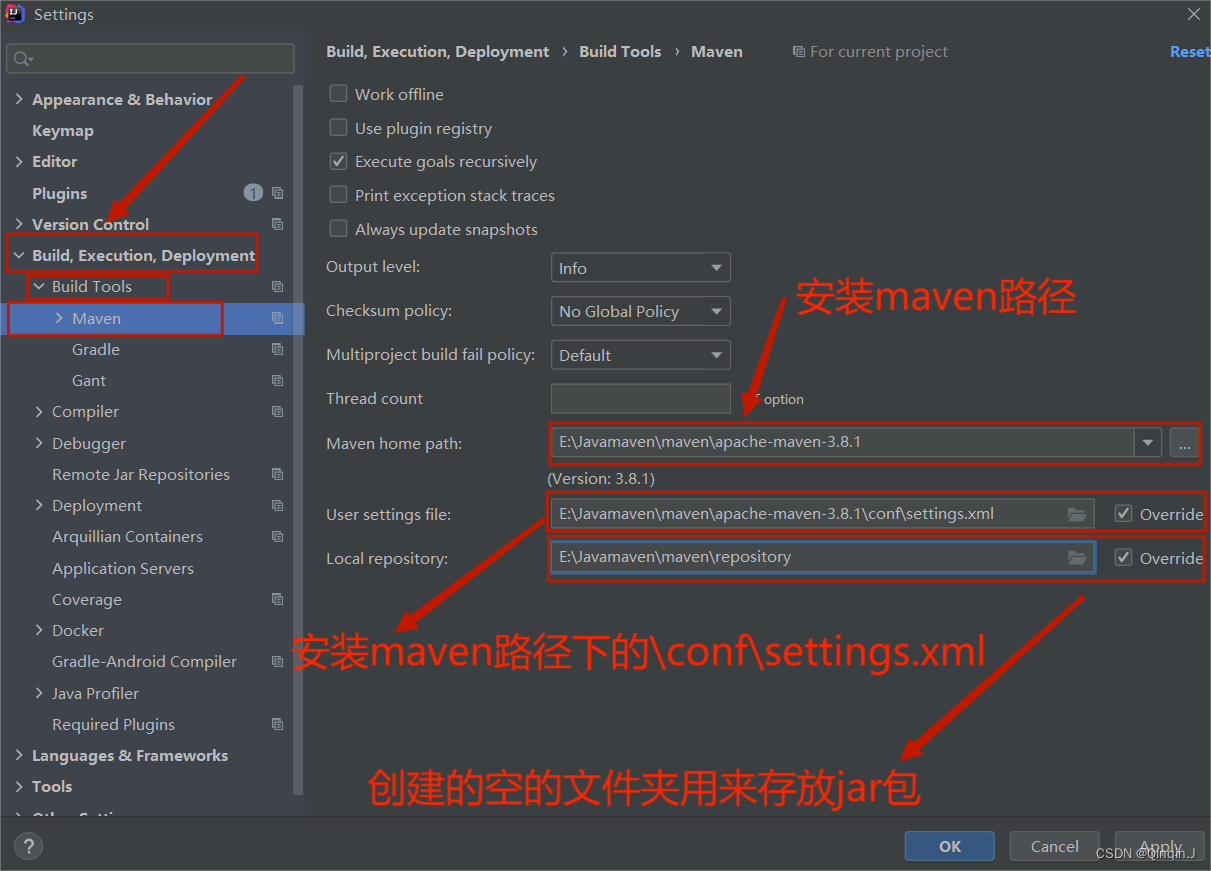
Task: Select Gant under Build Tools
Action: (89, 380)
